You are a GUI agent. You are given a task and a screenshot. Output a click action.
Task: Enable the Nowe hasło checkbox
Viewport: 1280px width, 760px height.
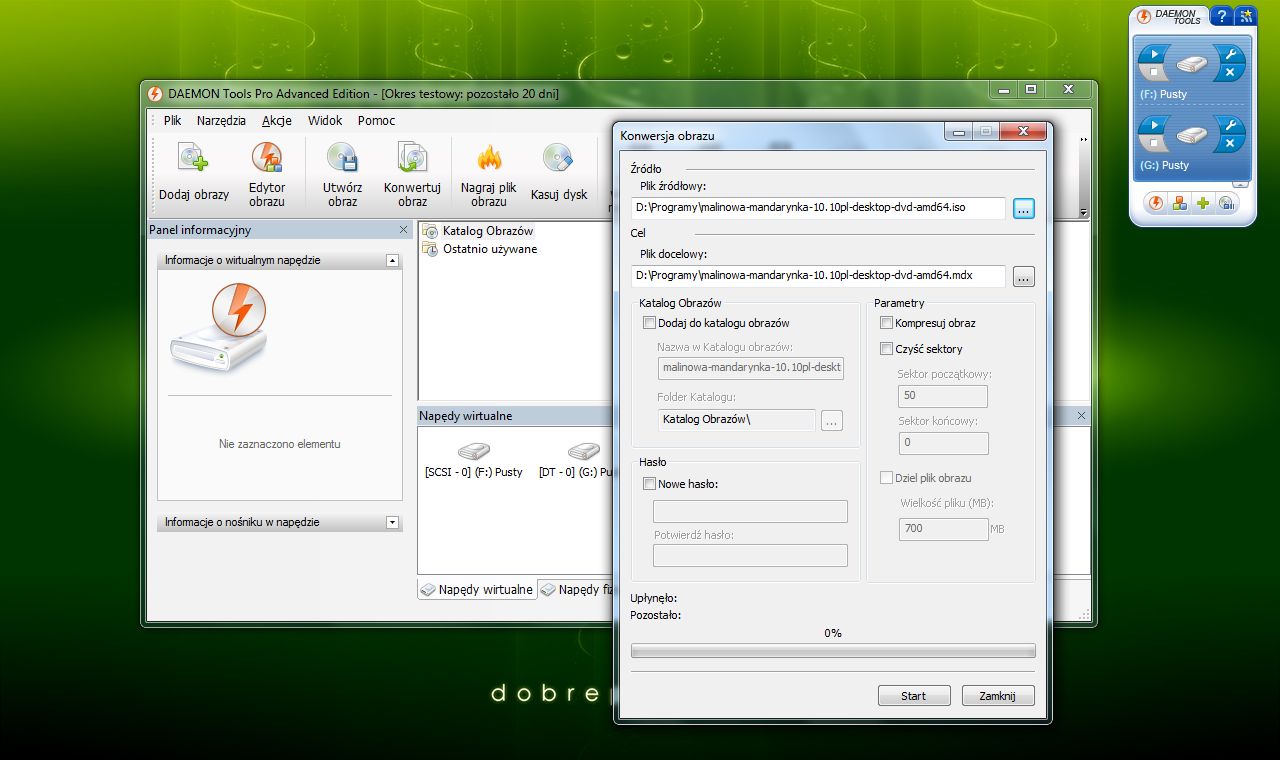click(x=650, y=484)
